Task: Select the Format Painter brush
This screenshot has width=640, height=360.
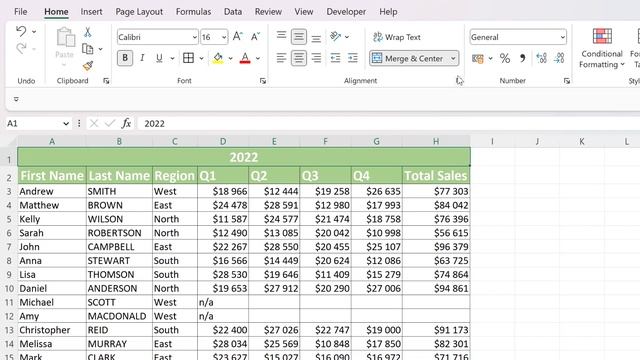Action: 87,65
